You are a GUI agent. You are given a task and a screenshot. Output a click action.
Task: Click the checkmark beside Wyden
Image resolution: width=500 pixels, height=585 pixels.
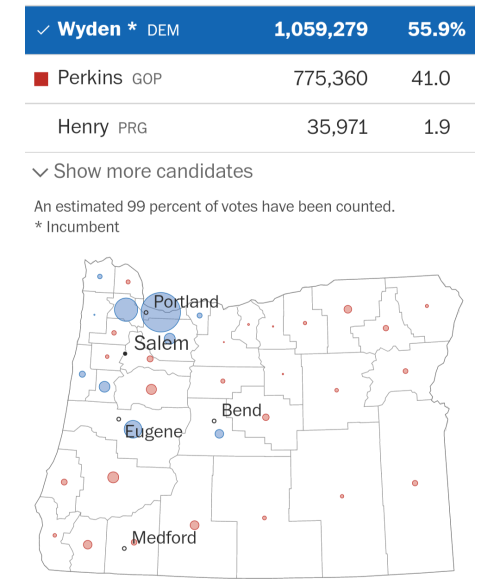tap(43, 30)
